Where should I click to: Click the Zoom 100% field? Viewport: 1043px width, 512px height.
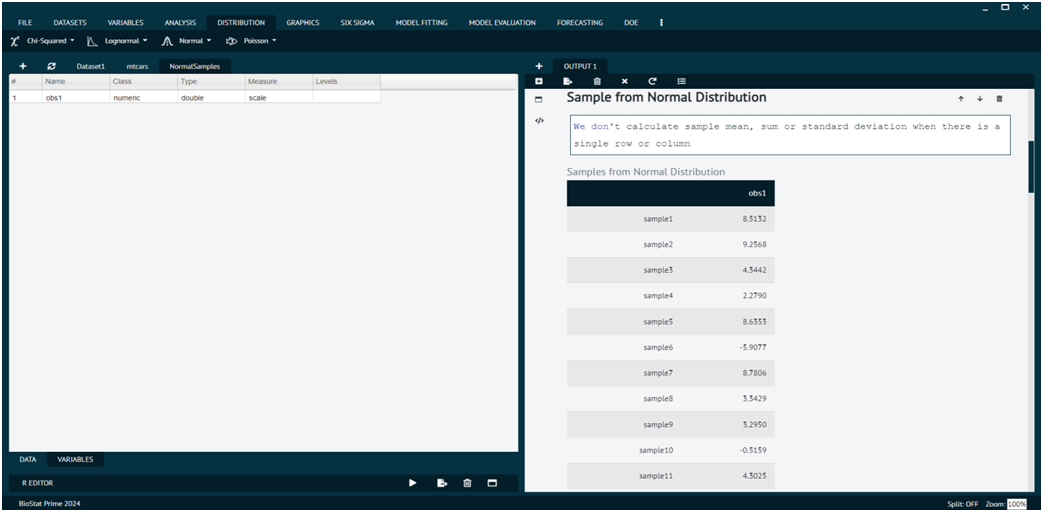1016,504
